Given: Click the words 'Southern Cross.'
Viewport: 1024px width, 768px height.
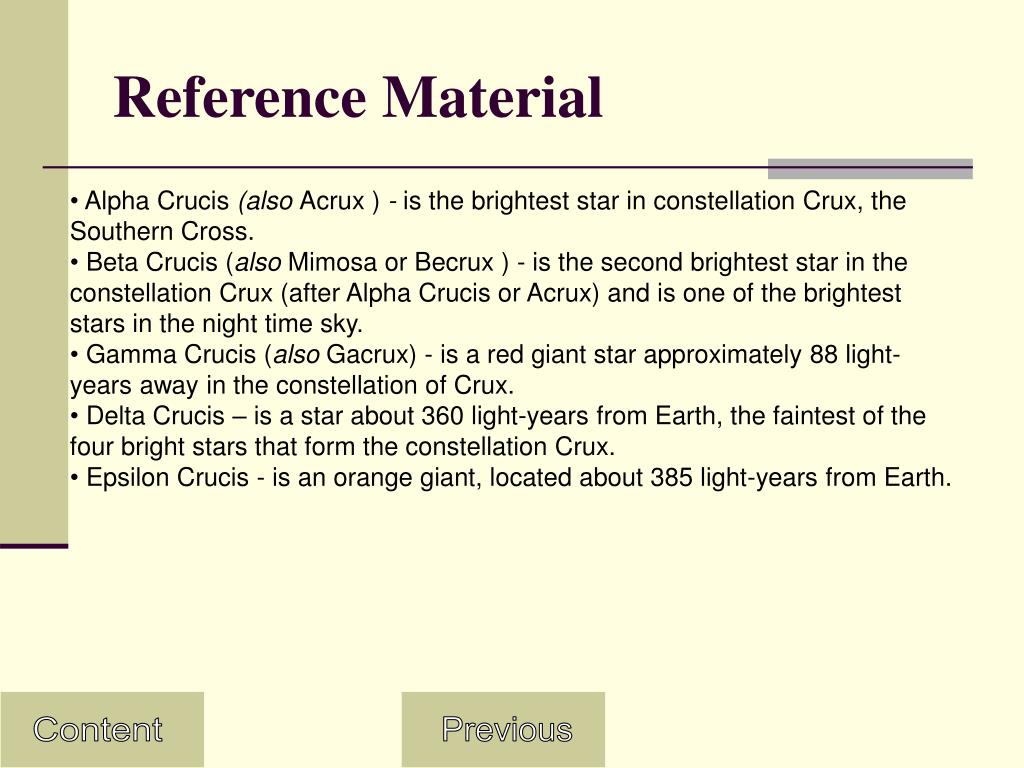Looking at the screenshot, I should [x=162, y=231].
